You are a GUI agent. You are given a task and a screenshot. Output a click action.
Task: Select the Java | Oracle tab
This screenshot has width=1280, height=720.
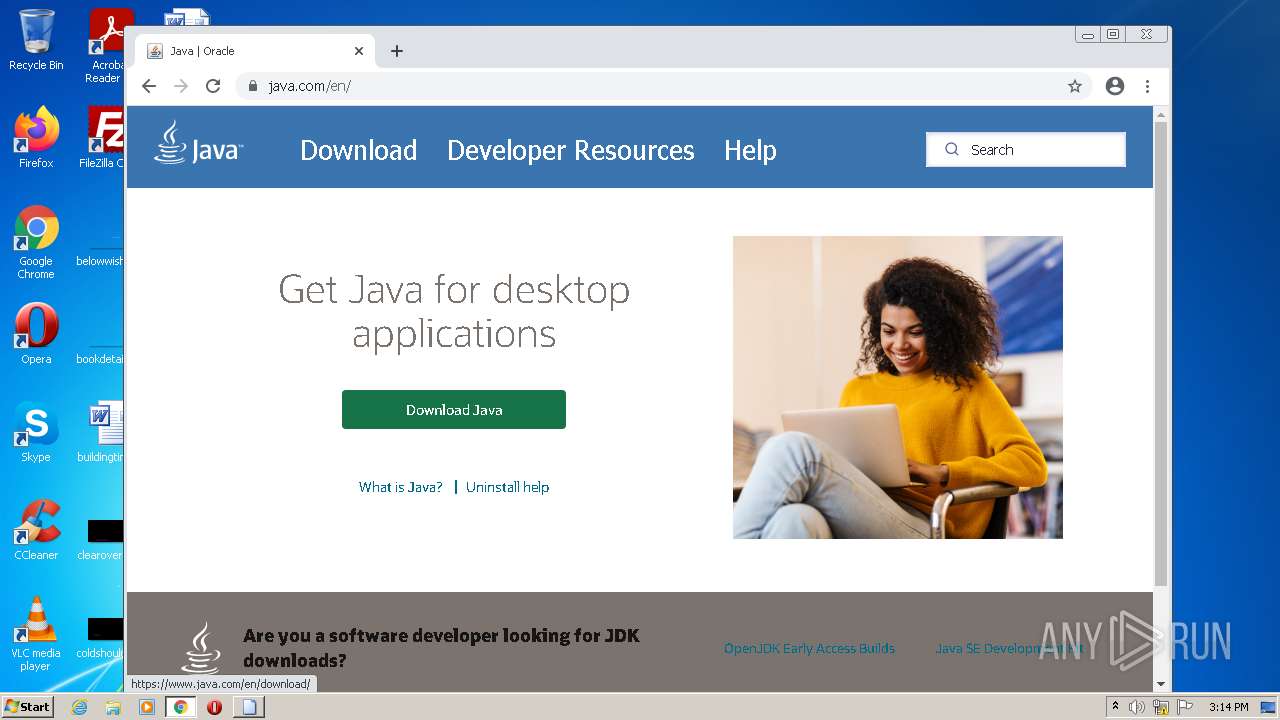coord(255,51)
